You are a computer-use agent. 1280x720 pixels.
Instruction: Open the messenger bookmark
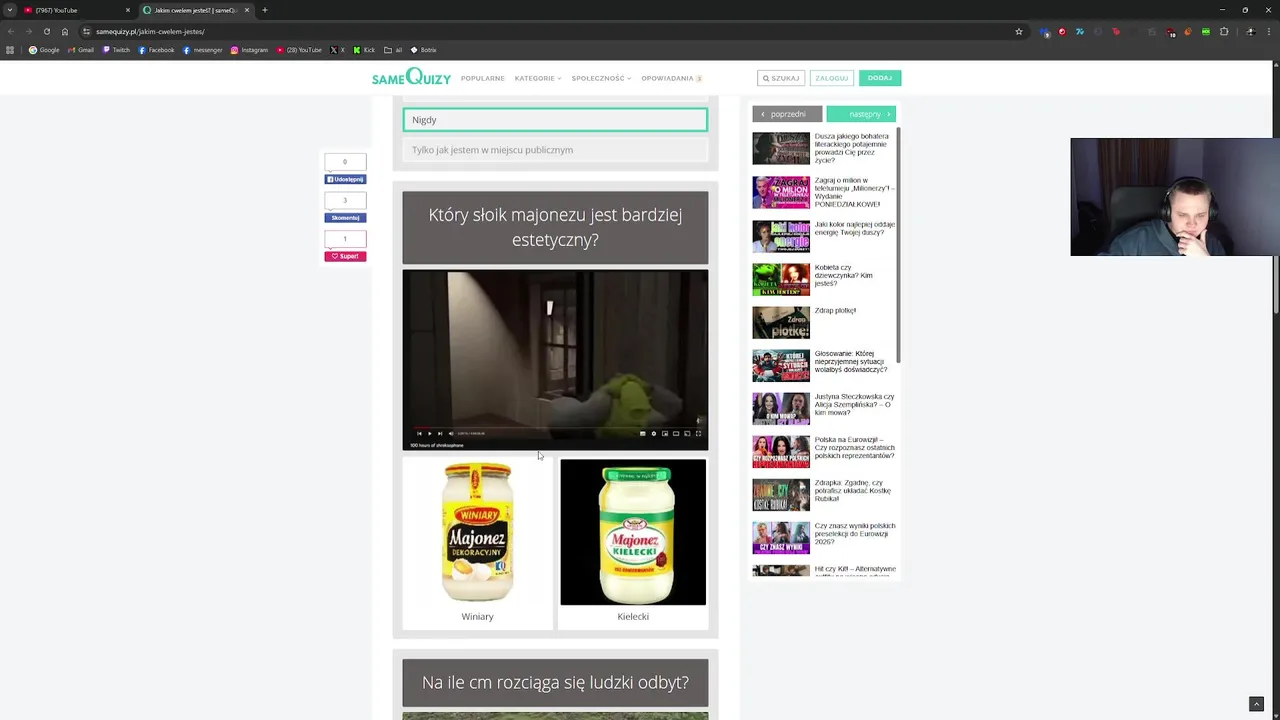[x=203, y=50]
